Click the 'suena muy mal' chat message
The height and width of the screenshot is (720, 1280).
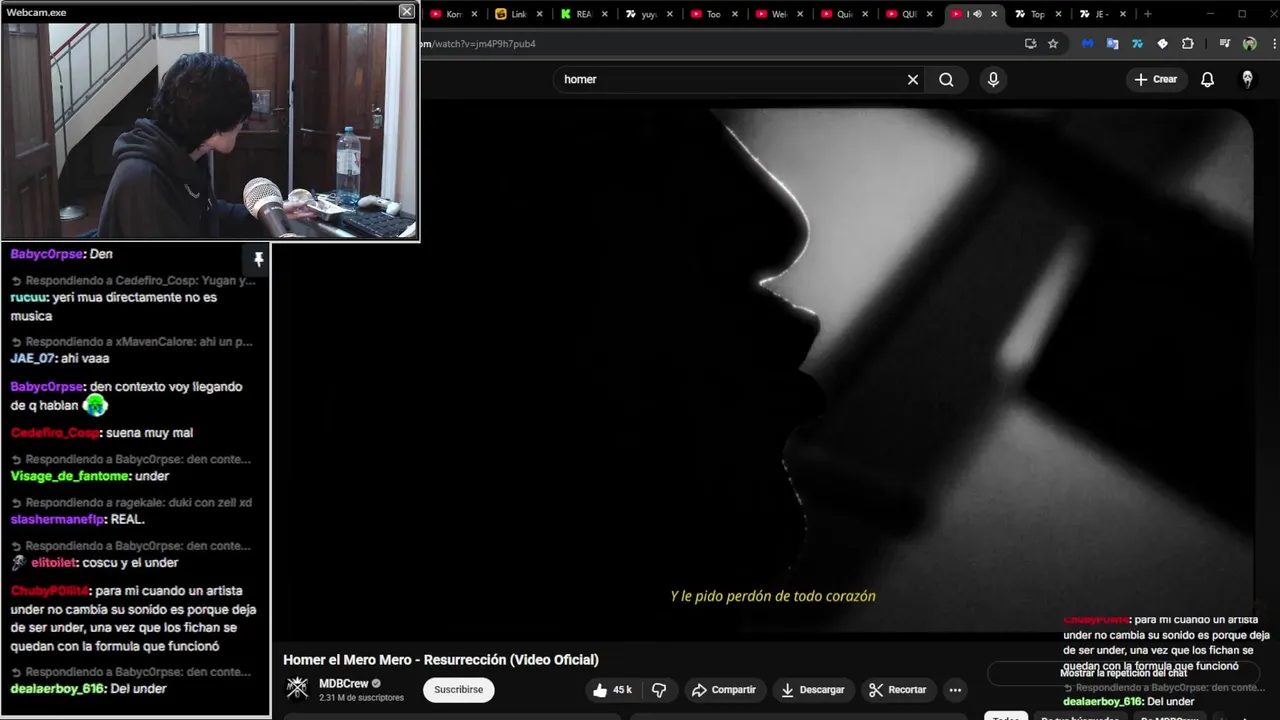tap(149, 433)
